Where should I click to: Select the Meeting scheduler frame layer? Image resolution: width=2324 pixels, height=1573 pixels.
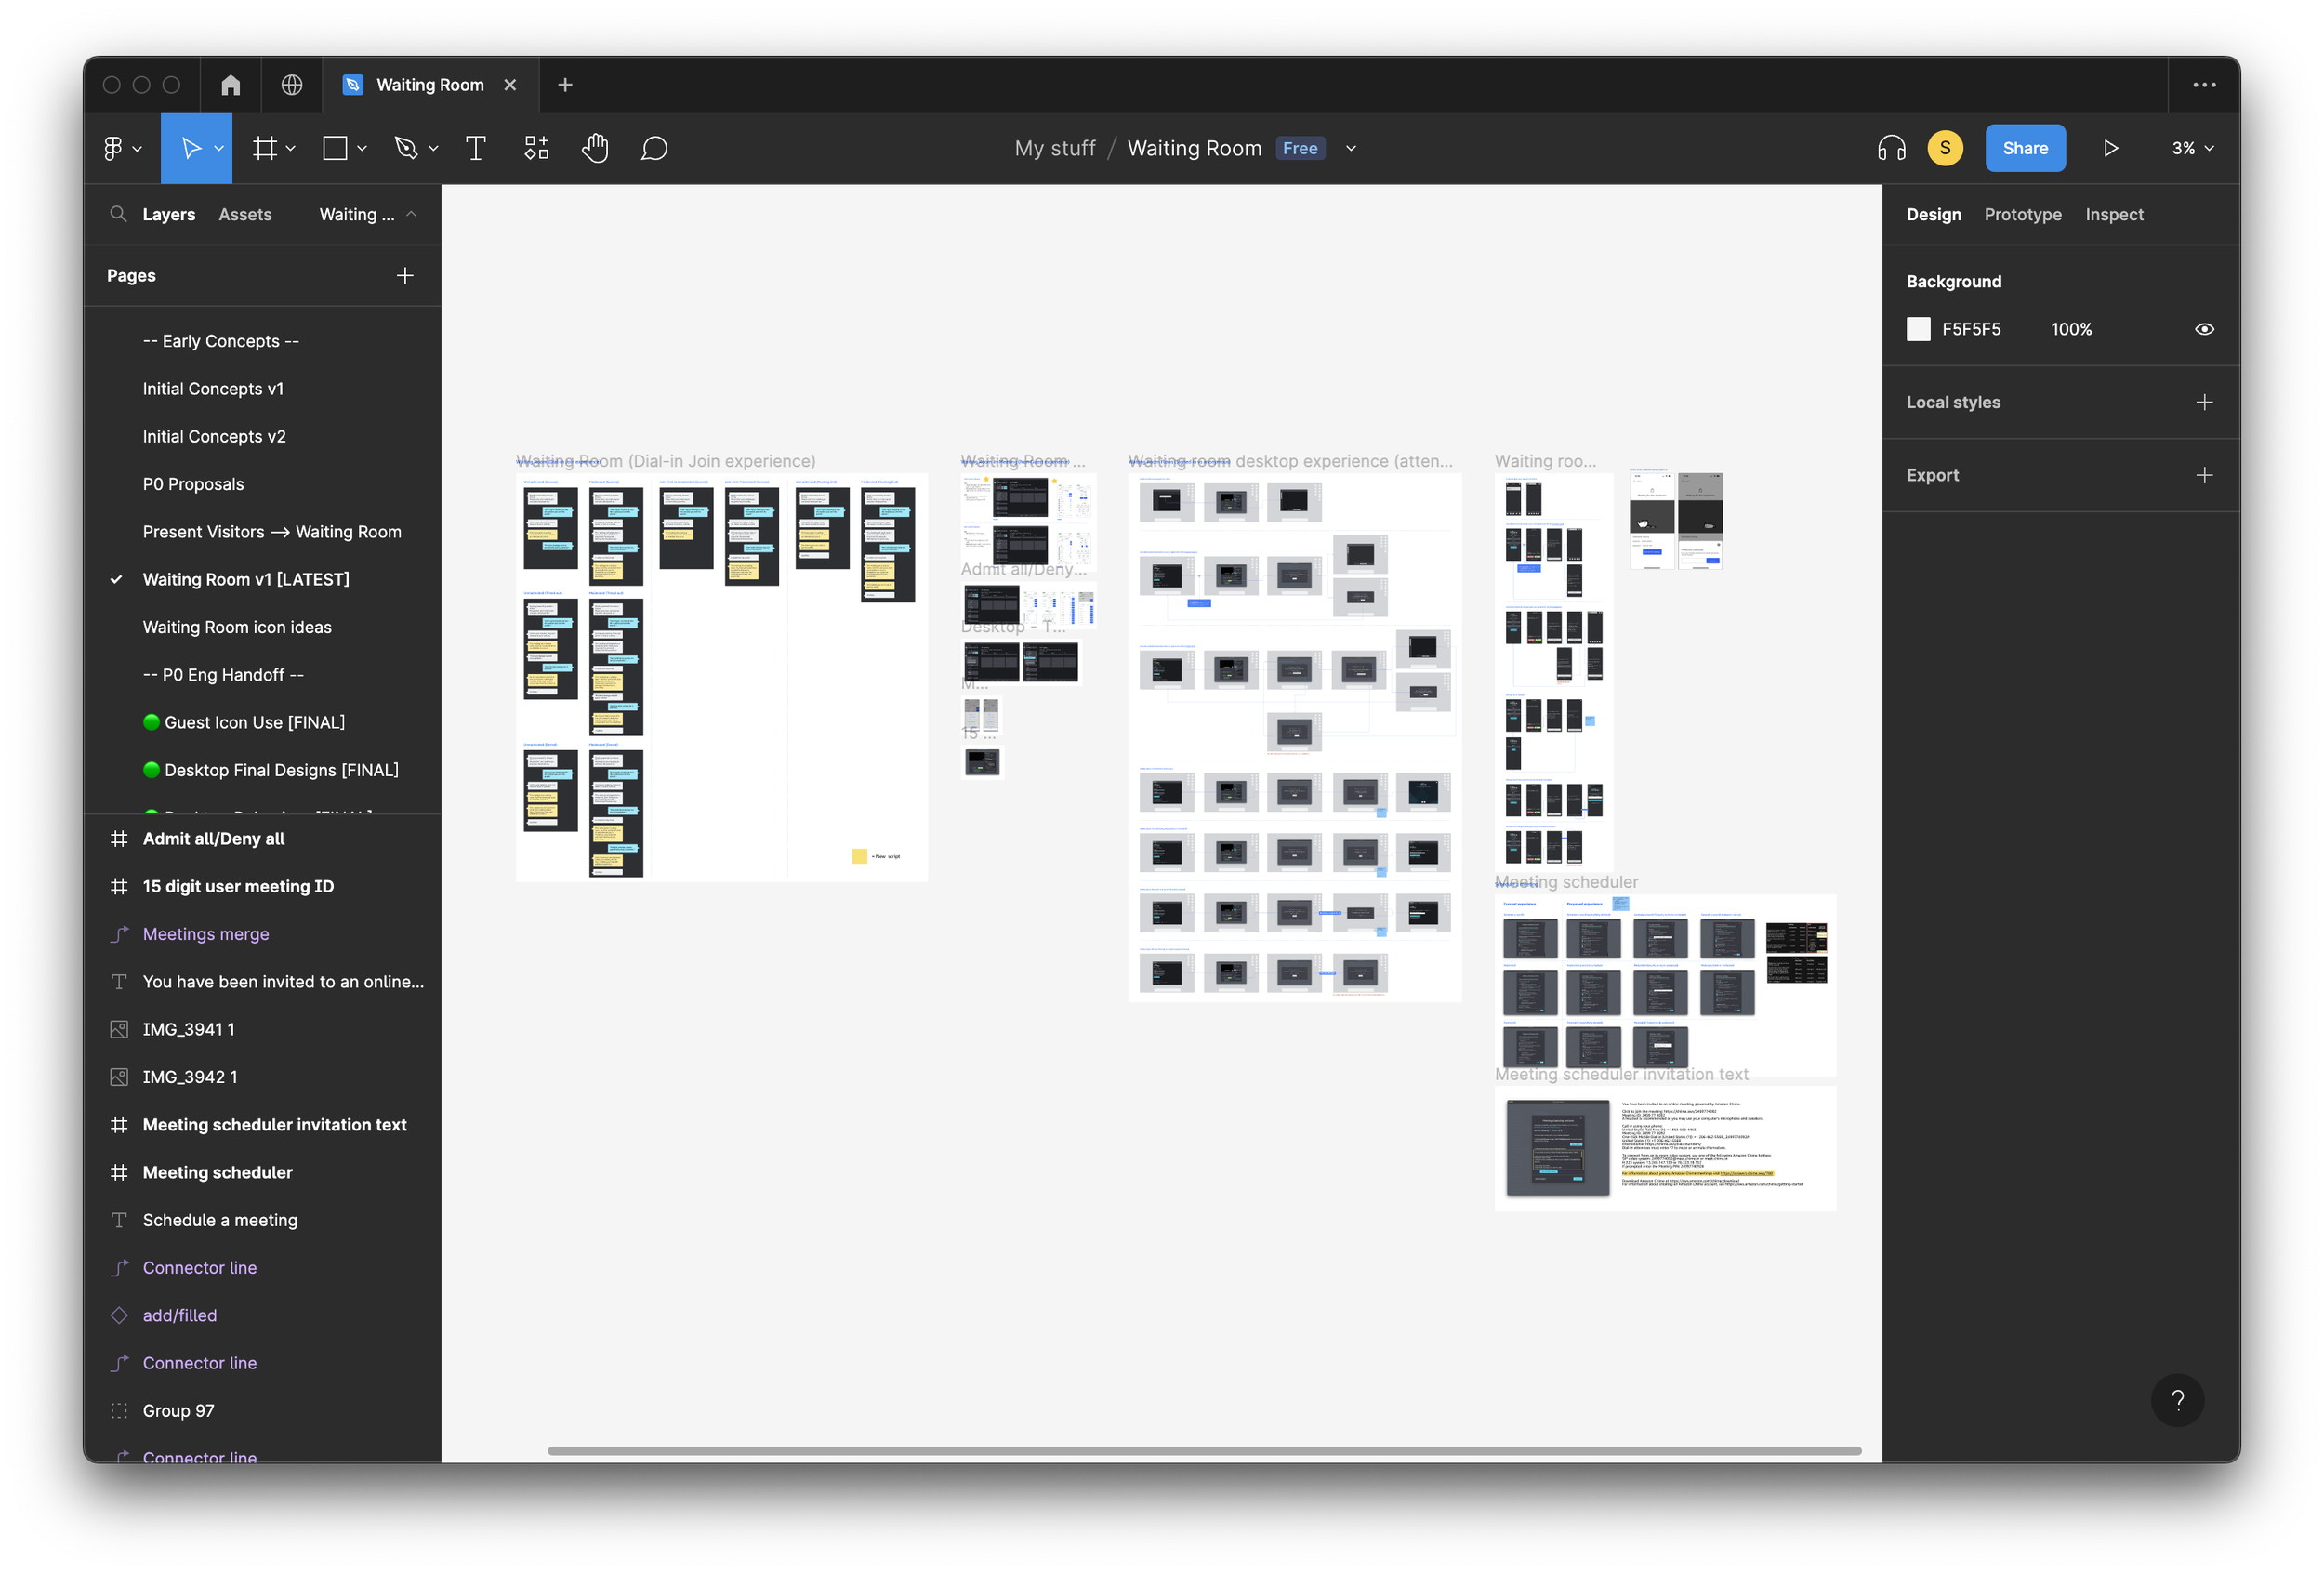point(218,1172)
